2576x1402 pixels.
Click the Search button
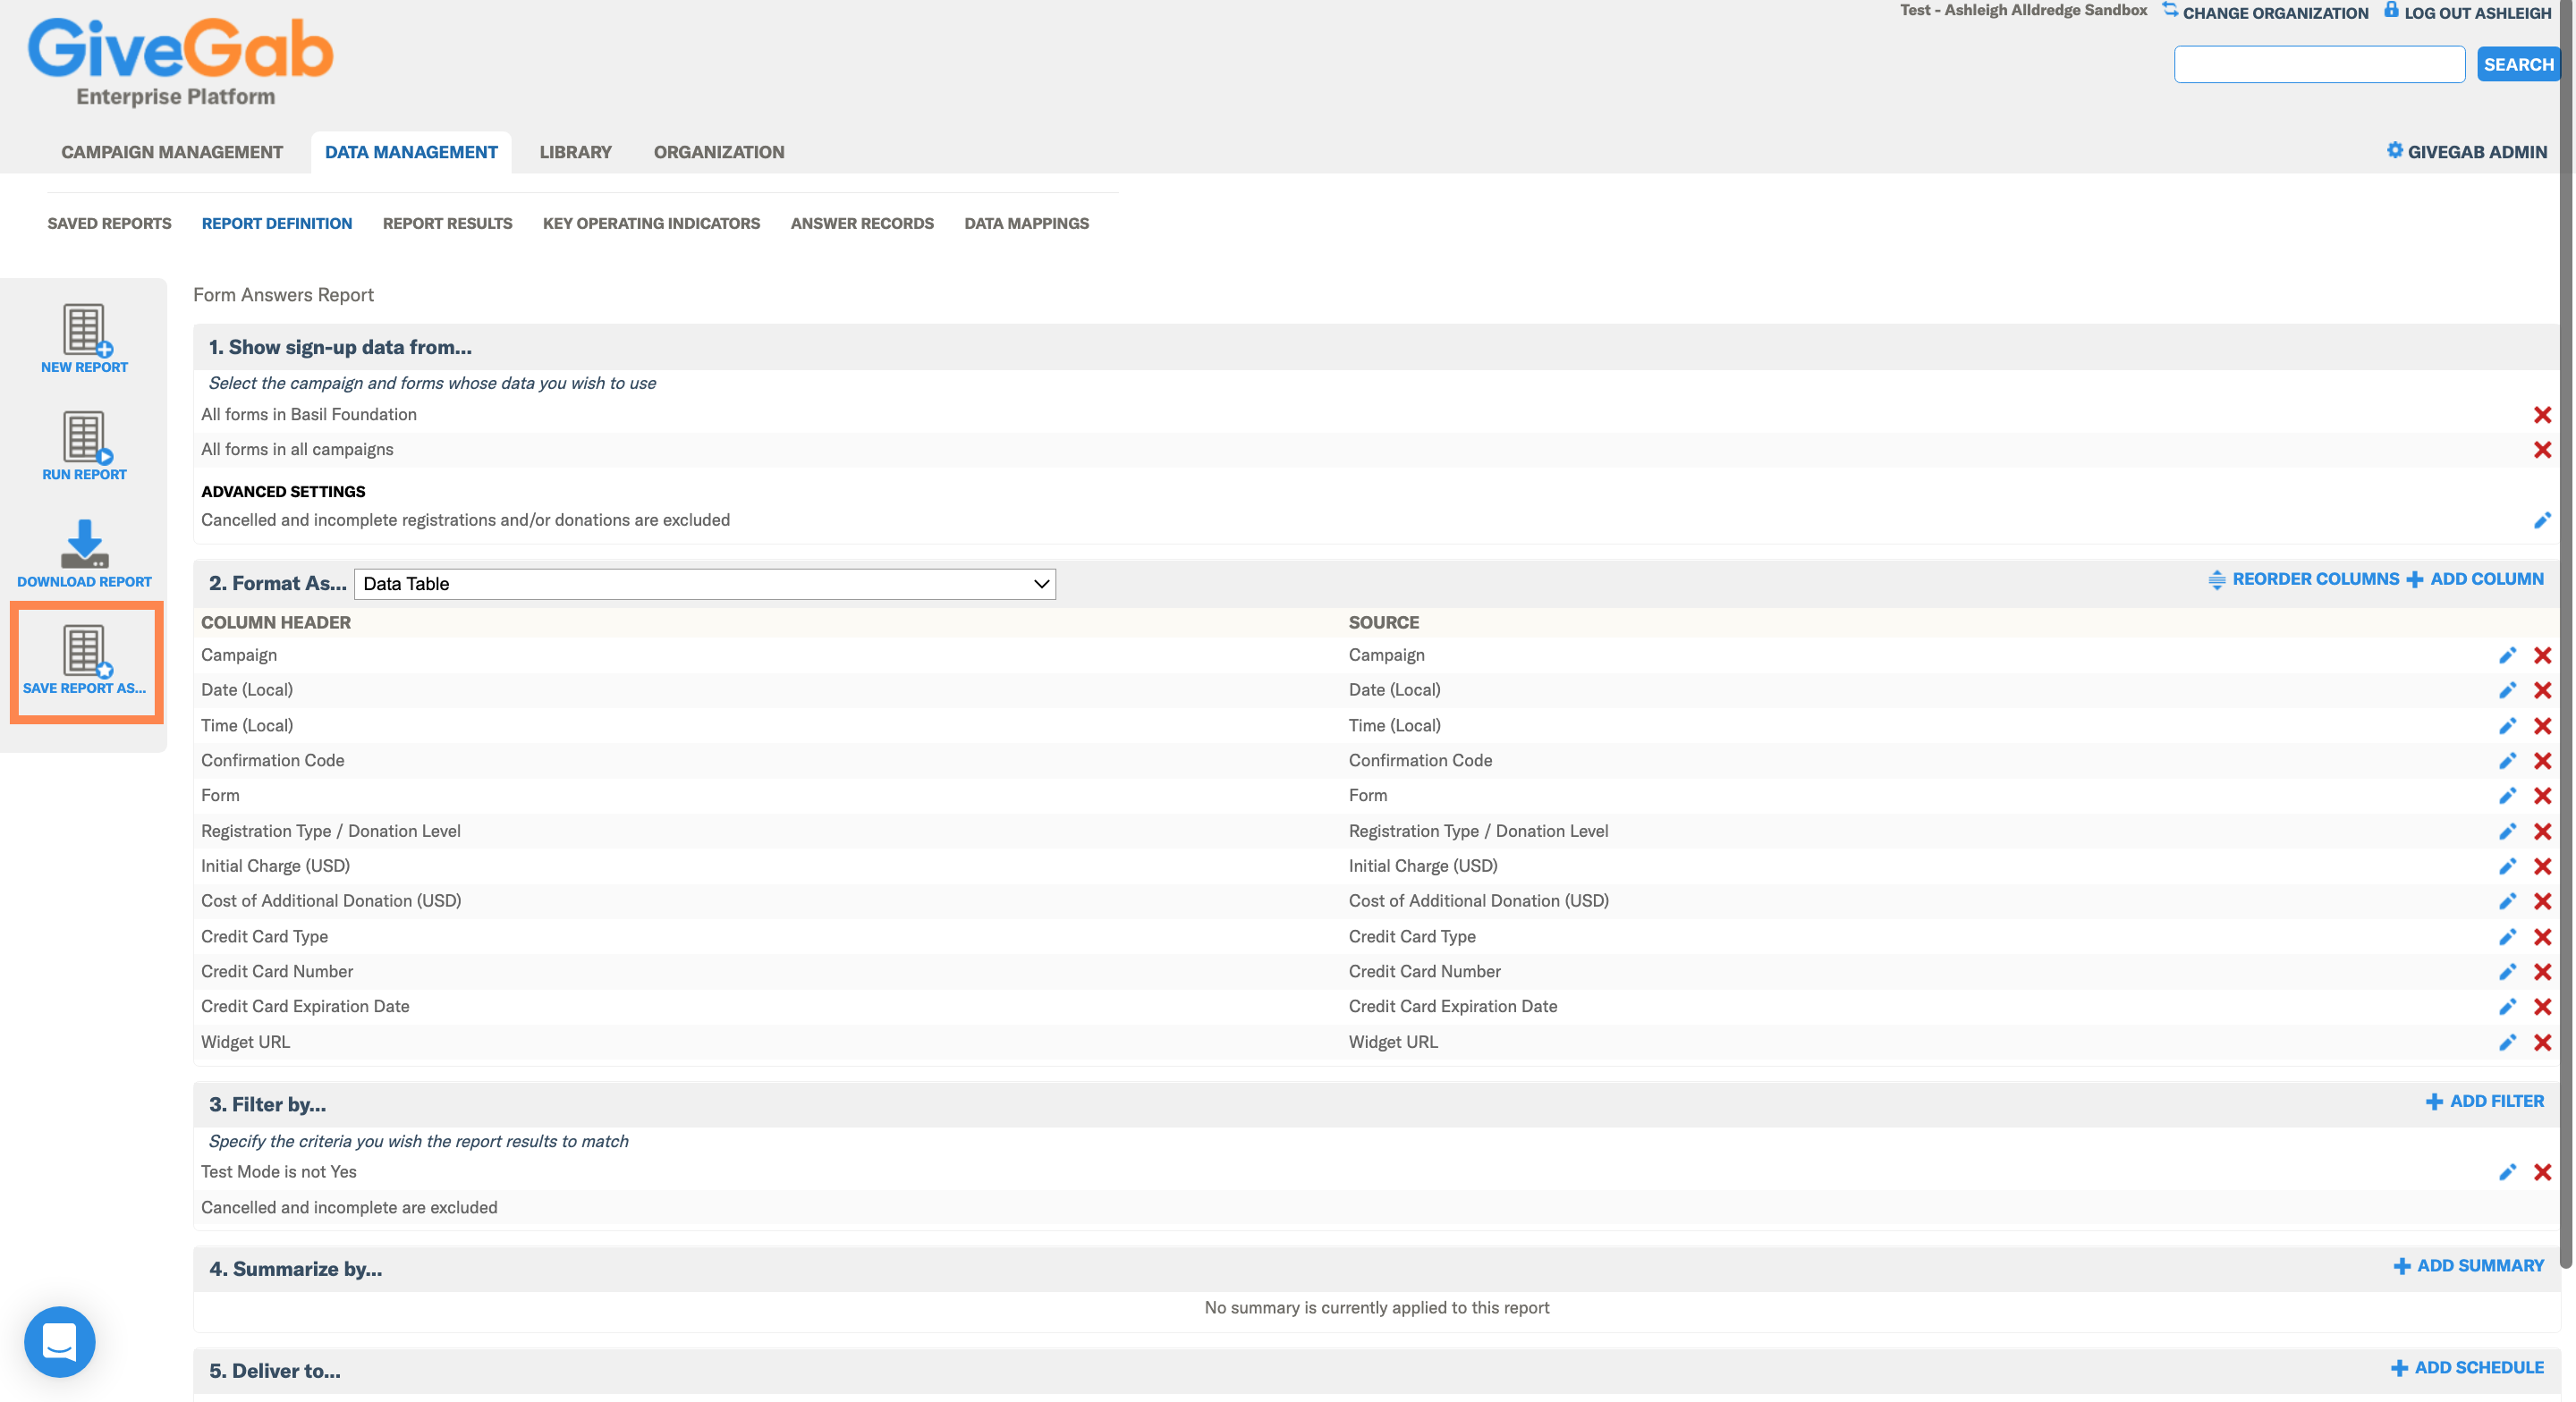pos(2518,64)
